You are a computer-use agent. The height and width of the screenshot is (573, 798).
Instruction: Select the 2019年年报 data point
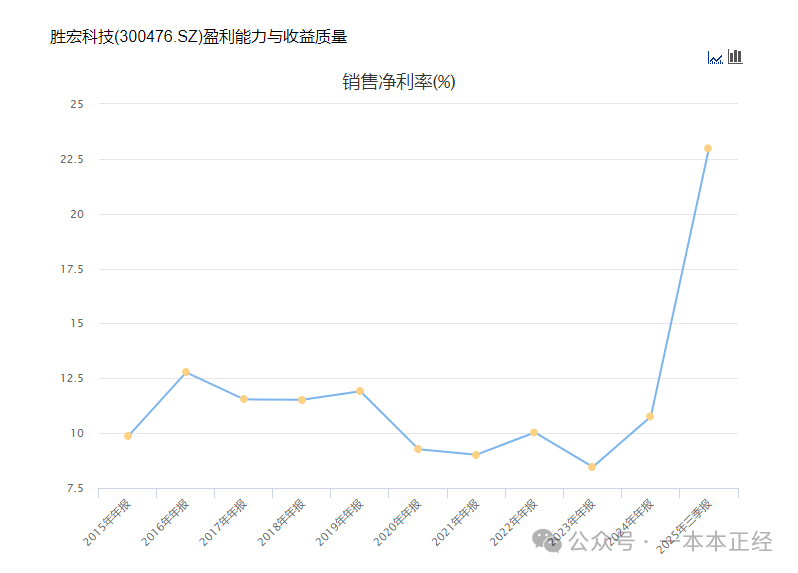click(360, 391)
